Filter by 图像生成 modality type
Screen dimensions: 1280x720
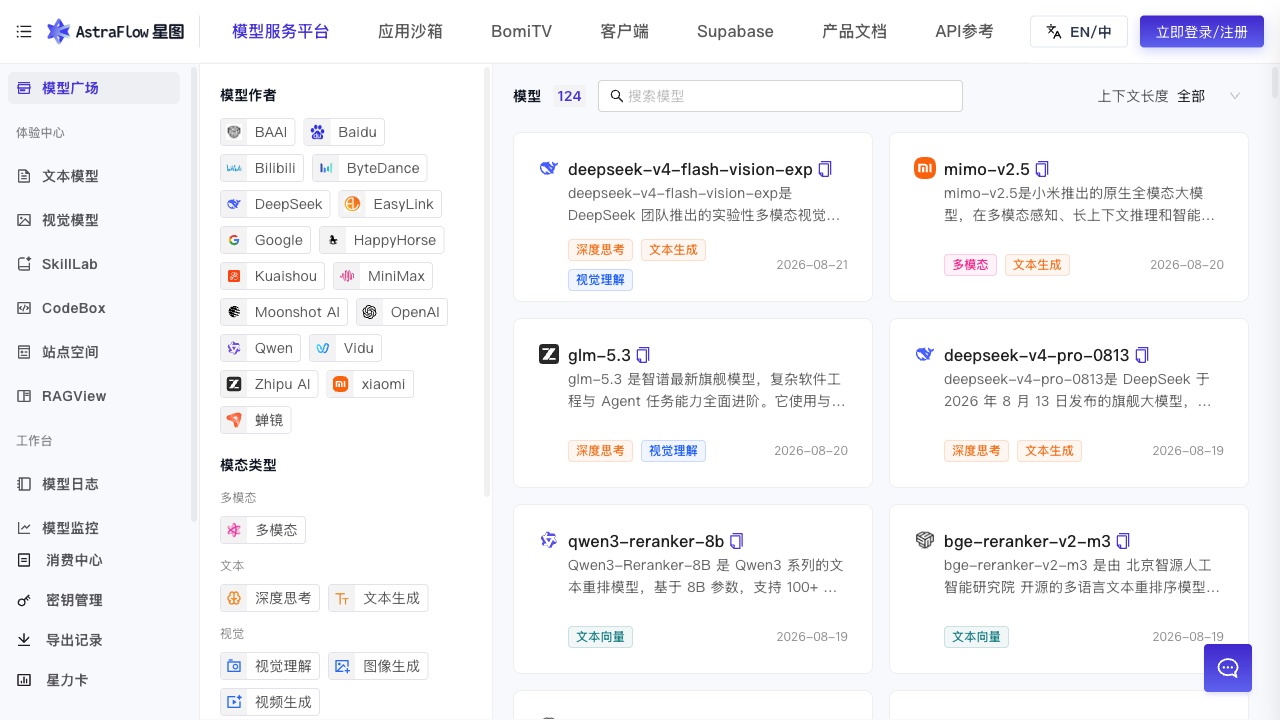378,666
